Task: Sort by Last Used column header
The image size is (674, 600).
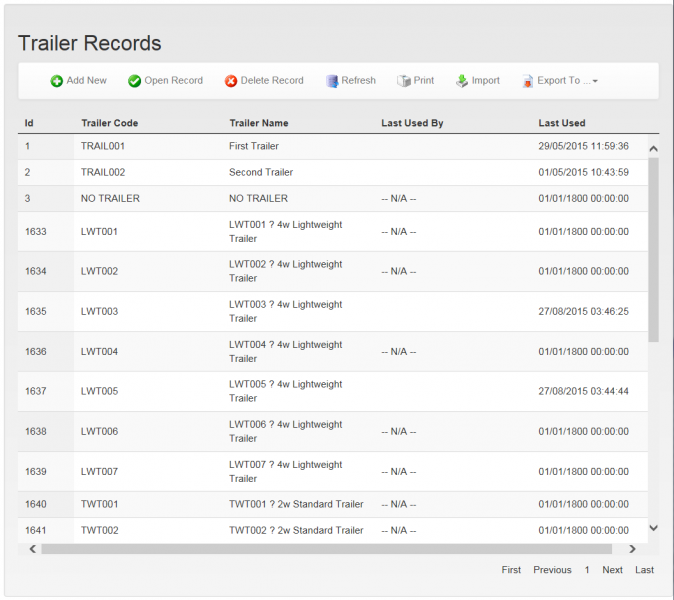Action: [x=562, y=123]
